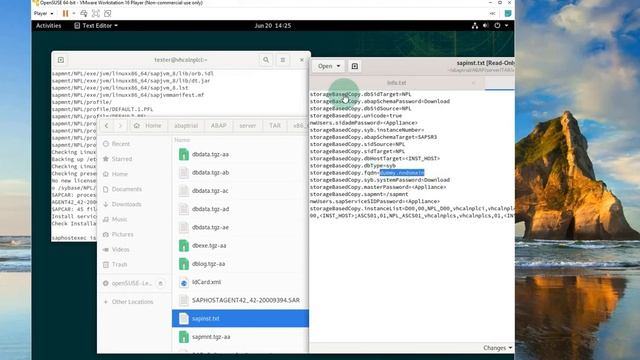The width and height of the screenshot is (640, 360).
Task: Go forward in the file browser
Action: (x=120, y=126)
